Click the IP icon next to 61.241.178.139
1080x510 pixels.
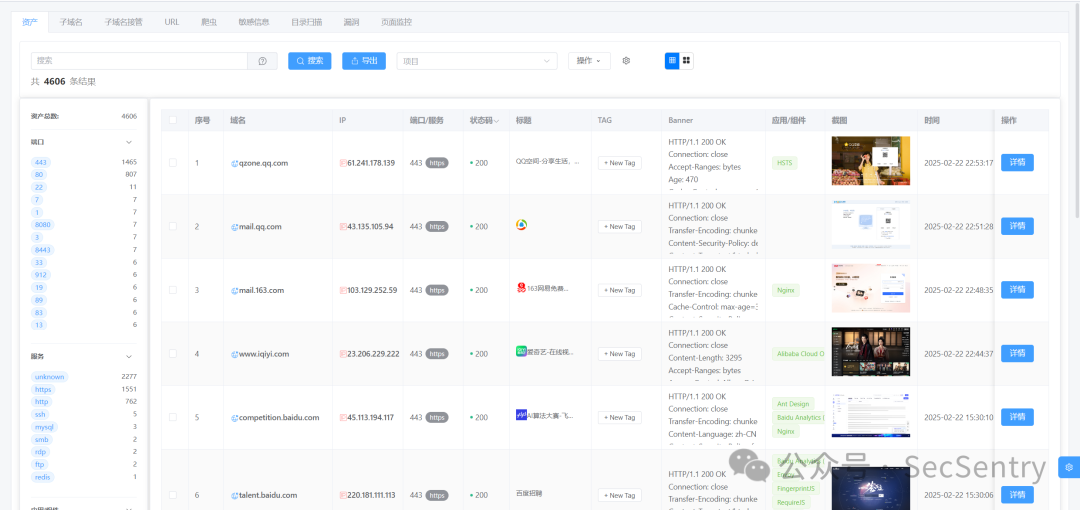343,163
